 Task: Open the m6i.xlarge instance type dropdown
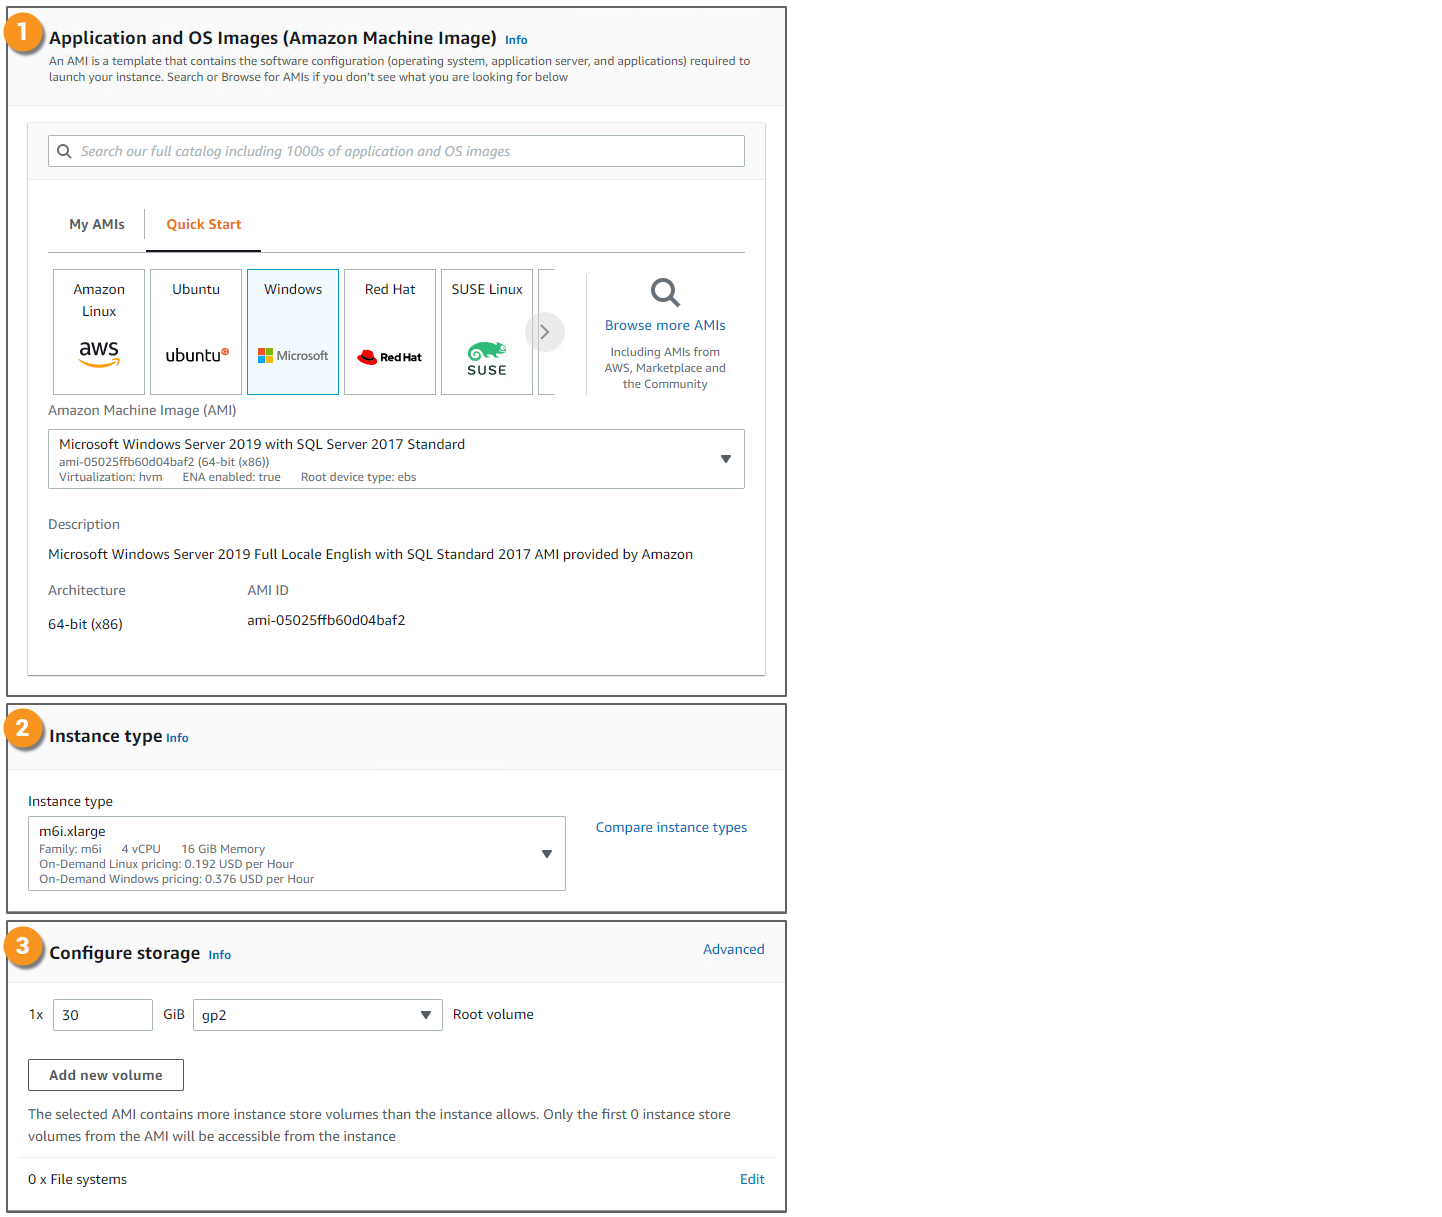click(297, 854)
